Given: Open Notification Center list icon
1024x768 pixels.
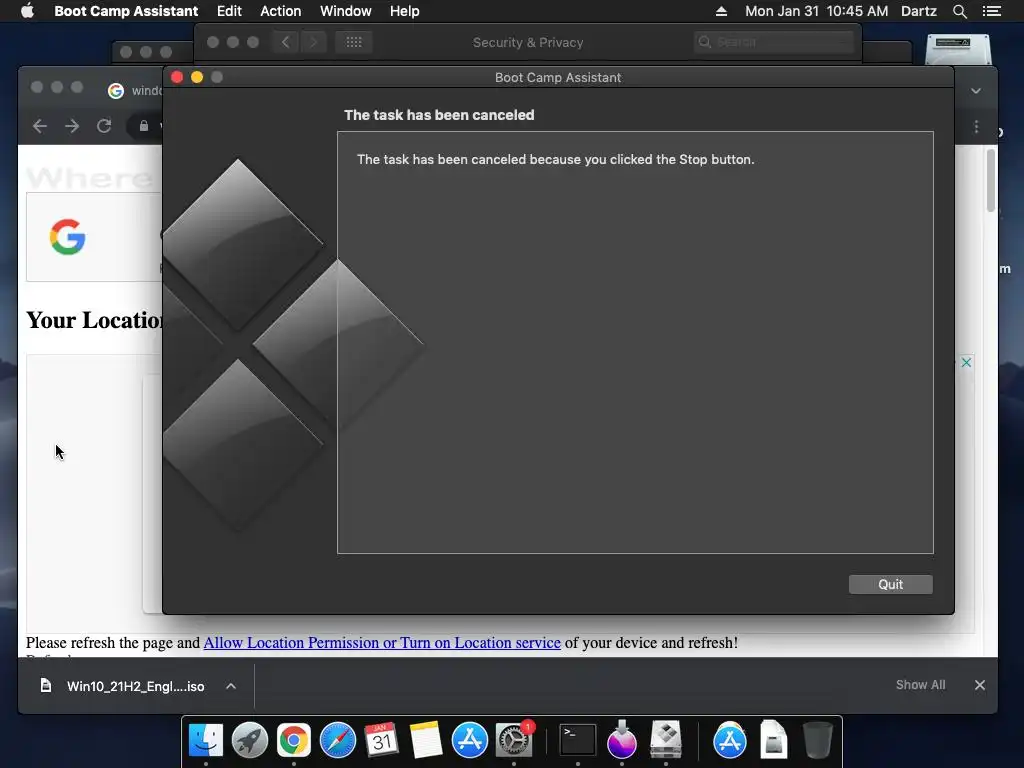Looking at the screenshot, I should [991, 11].
